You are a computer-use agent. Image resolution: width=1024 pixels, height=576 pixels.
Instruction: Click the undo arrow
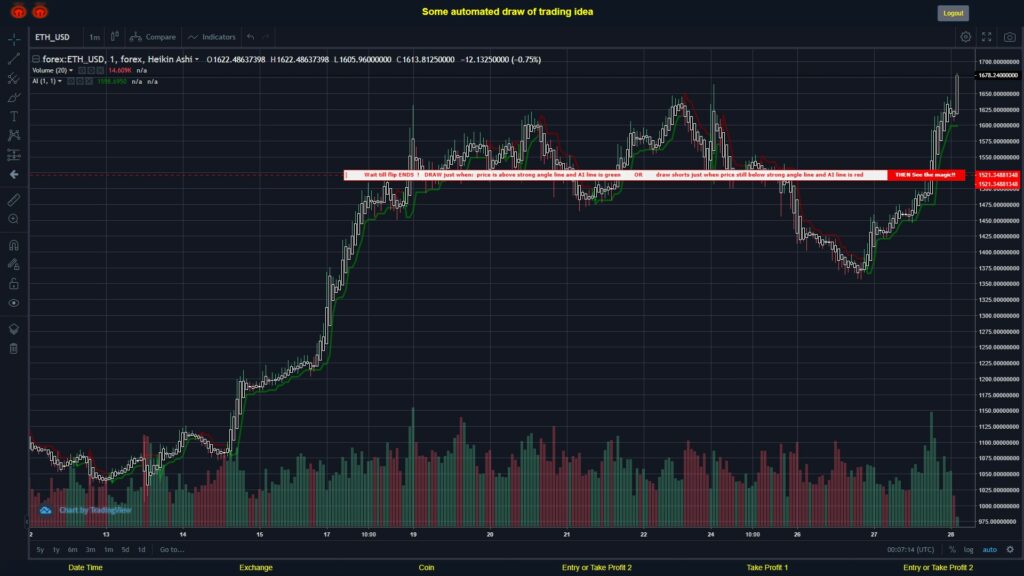(x=251, y=37)
